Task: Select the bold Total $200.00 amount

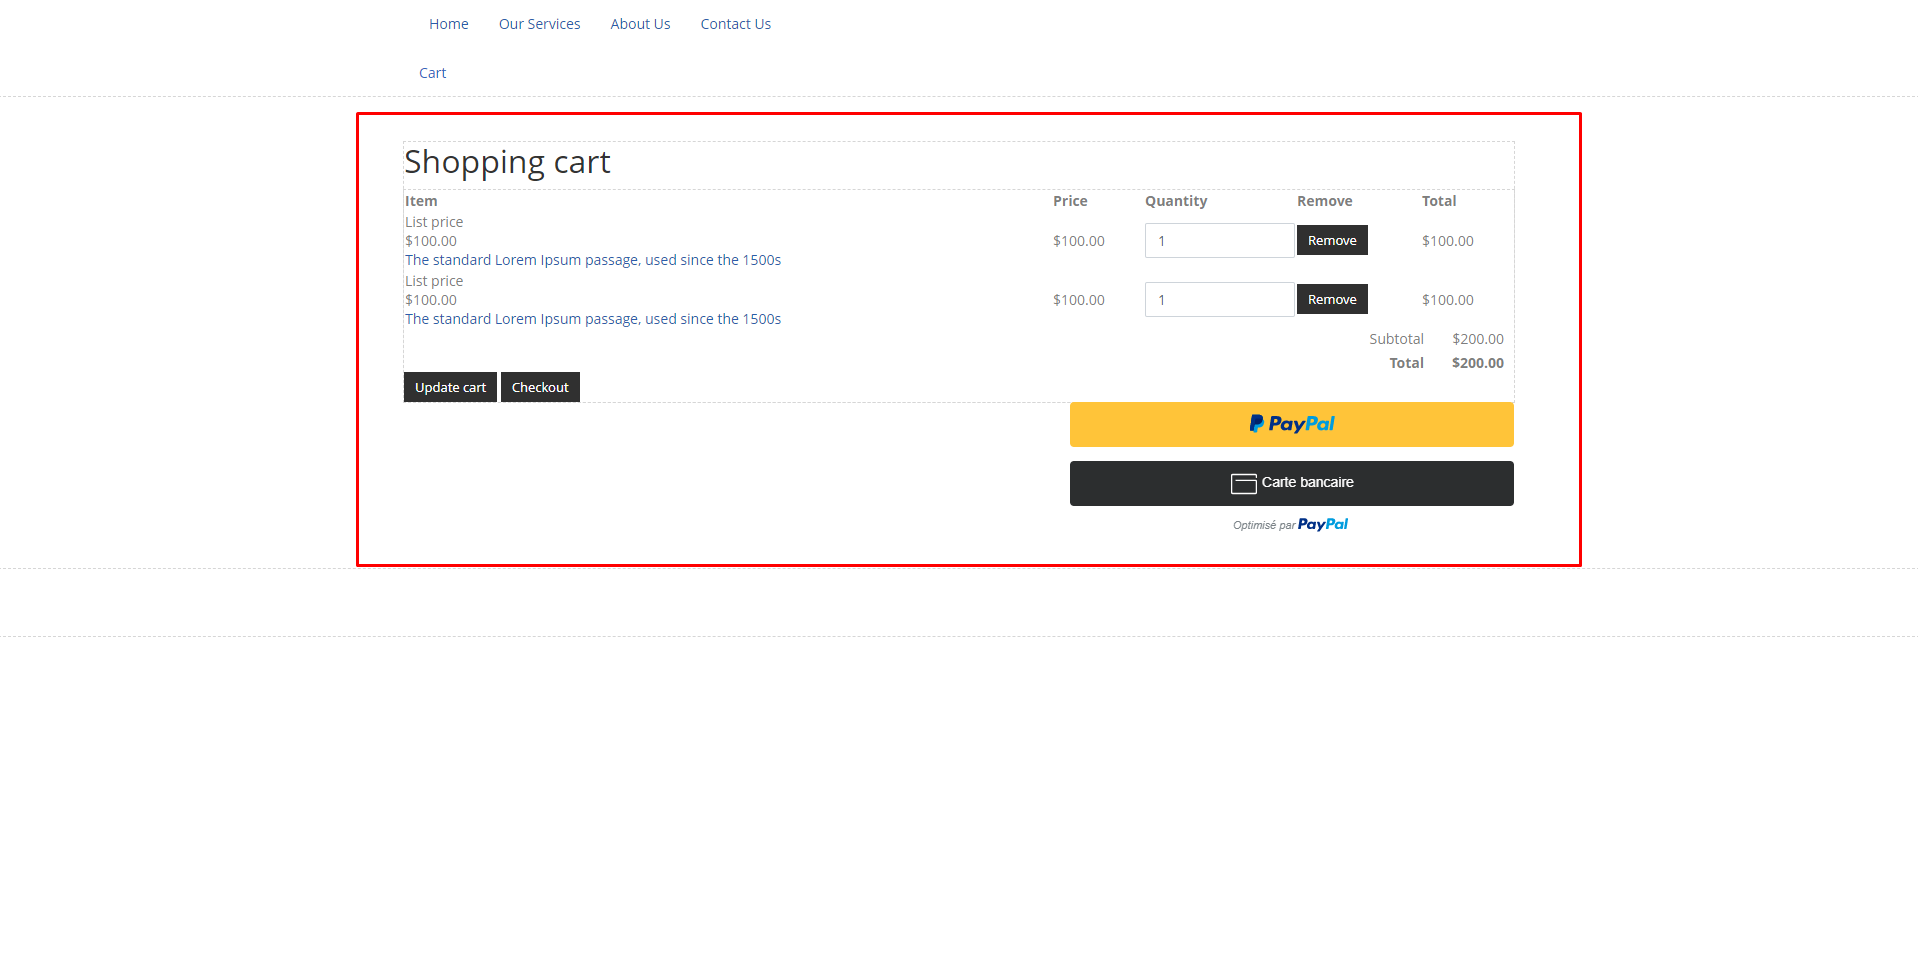Action: click(x=1477, y=363)
